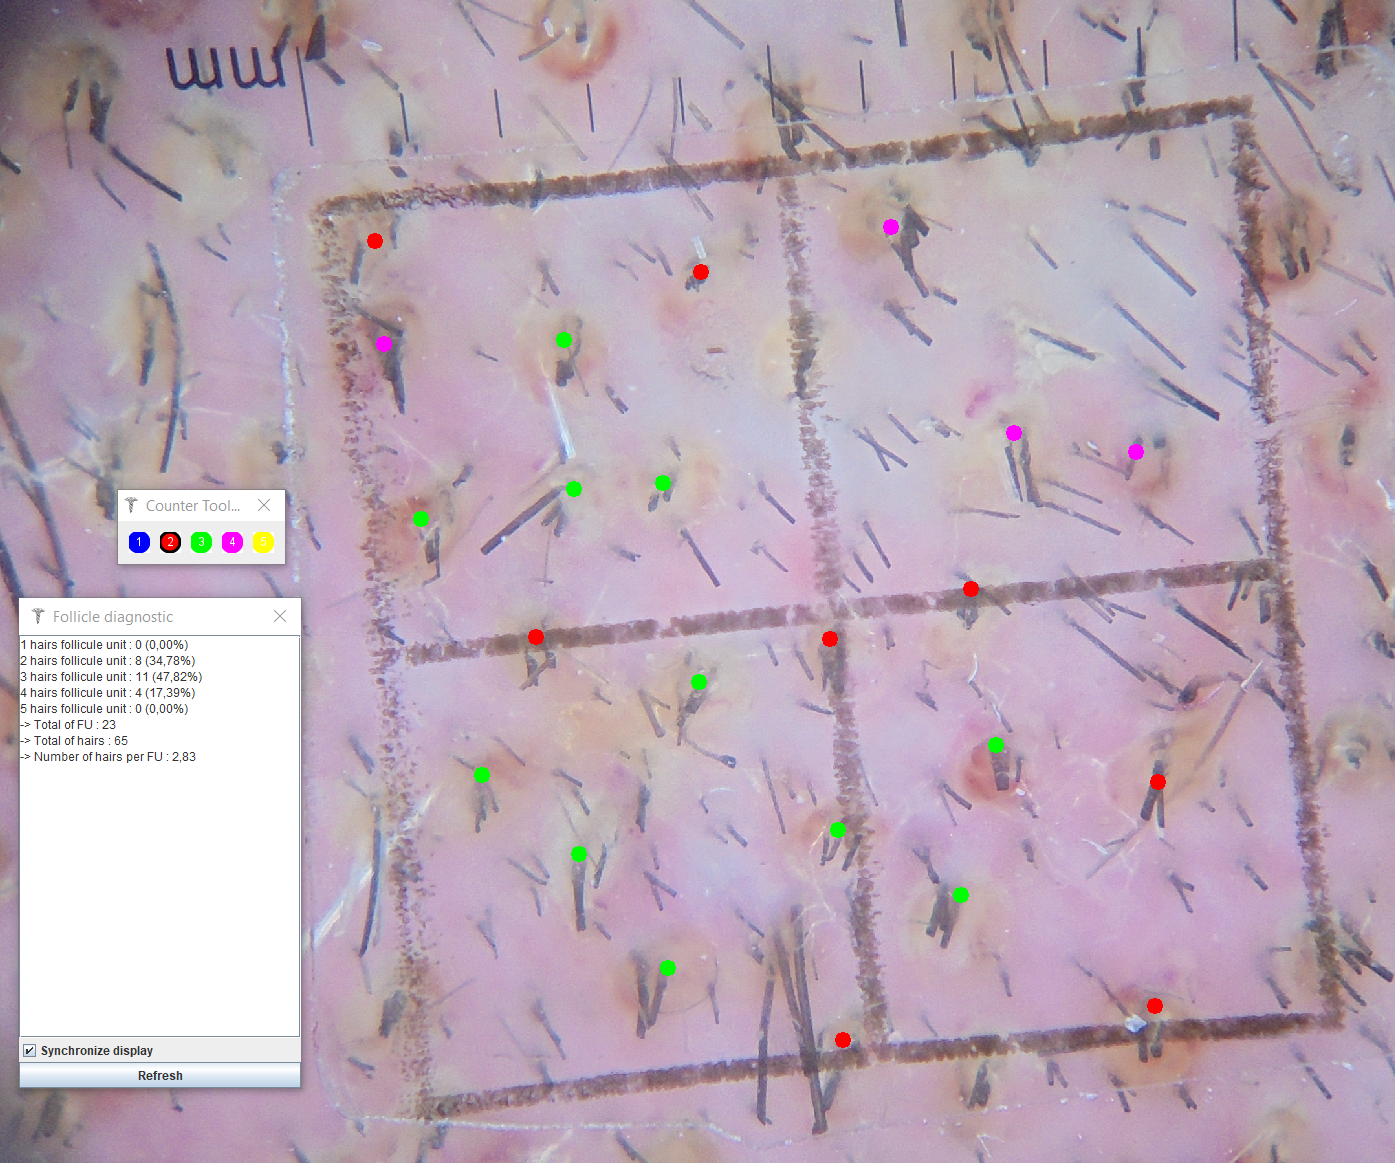Click the Follicle diagnostic window title icon
The width and height of the screenshot is (1395, 1163).
point(38,616)
